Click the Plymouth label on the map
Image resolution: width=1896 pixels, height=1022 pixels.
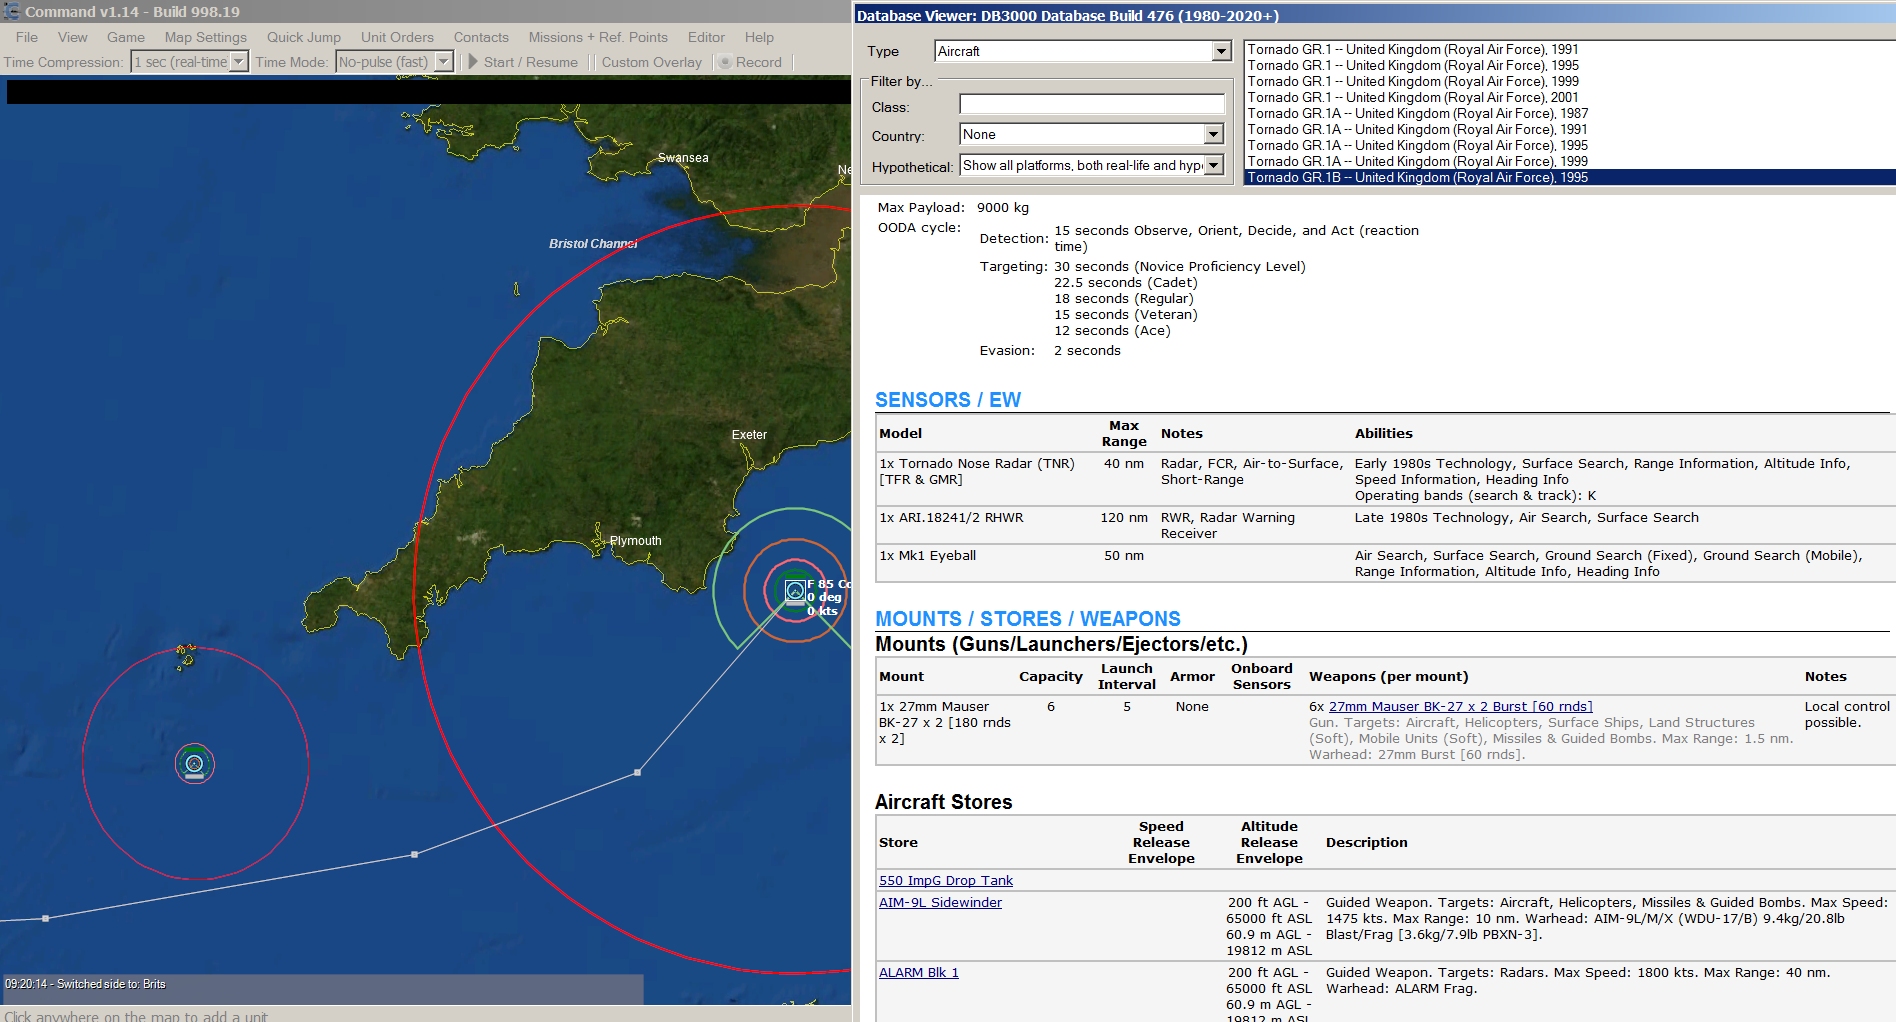click(635, 541)
